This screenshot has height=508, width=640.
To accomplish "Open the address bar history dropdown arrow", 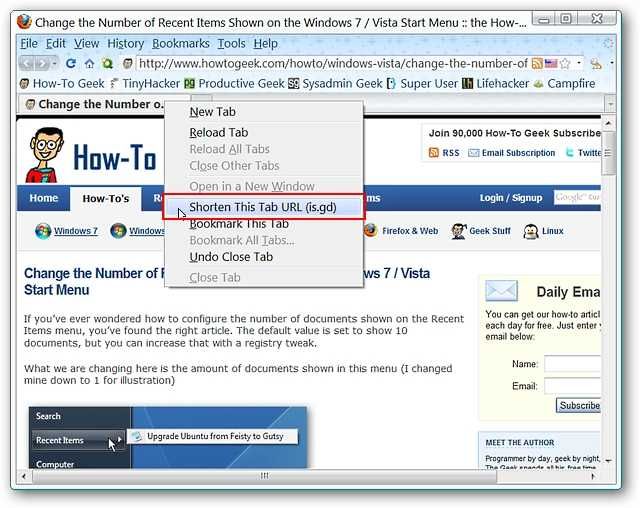I will click(579, 64).
